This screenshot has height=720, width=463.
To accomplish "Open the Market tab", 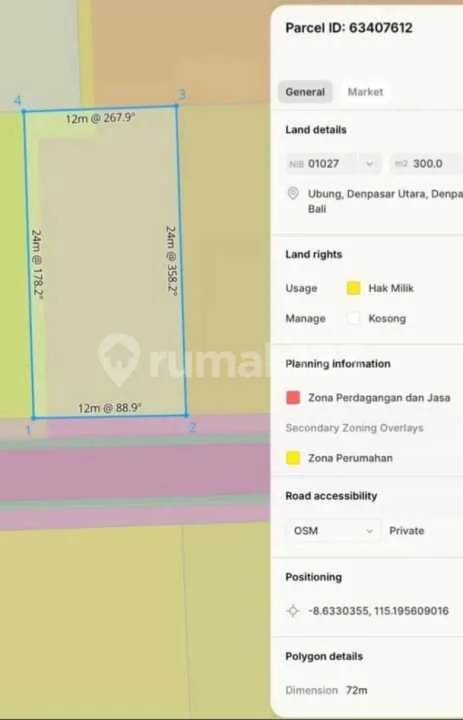I will coord(365,92).
